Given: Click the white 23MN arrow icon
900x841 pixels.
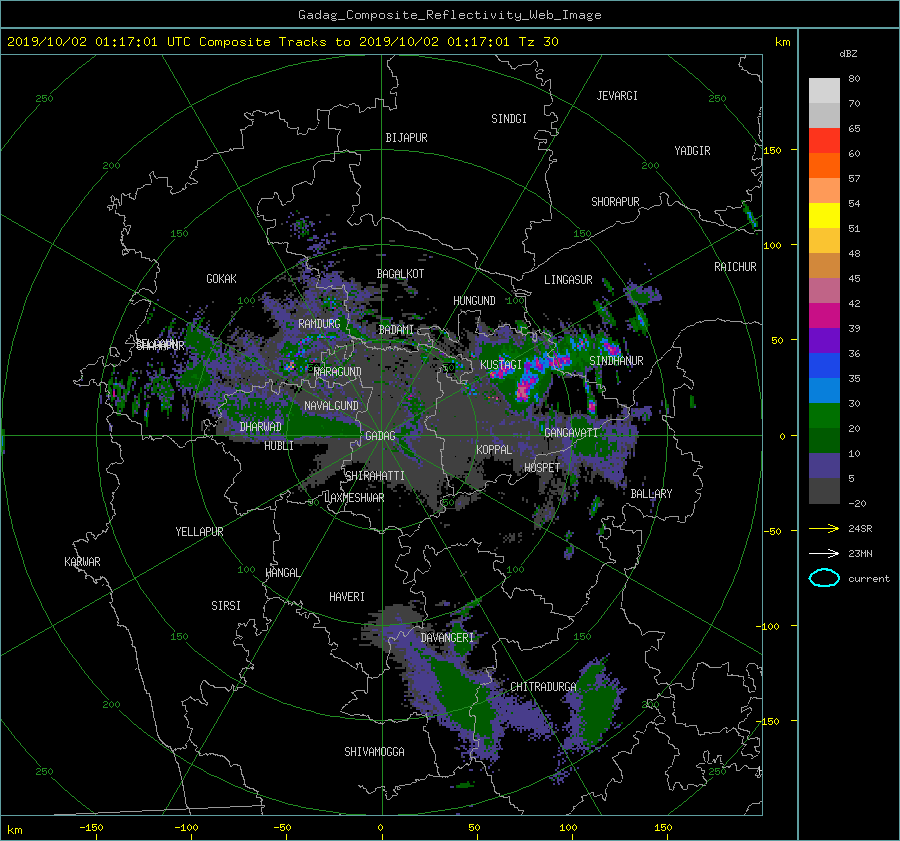Looking at the screenshot, I should coord(824,553).
